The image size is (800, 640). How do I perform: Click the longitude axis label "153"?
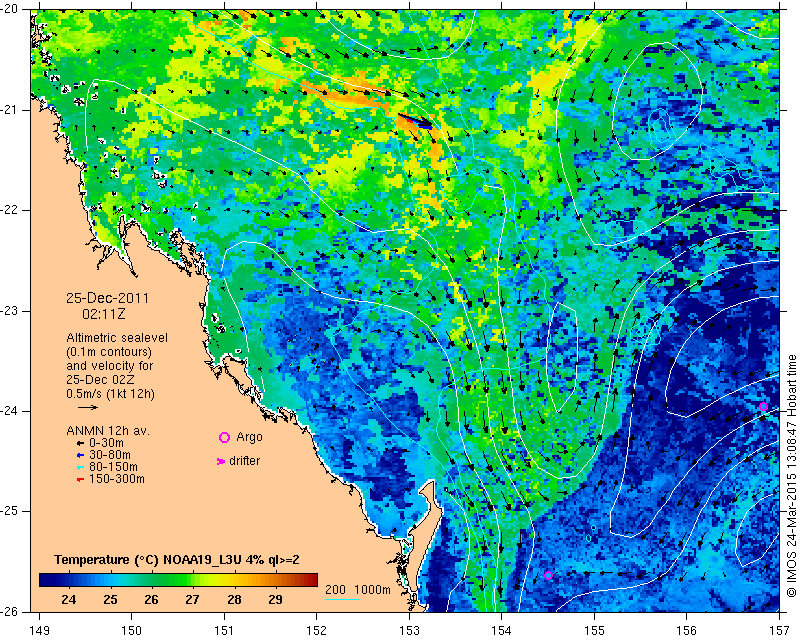pyautogui.click(x=409, y=630)
